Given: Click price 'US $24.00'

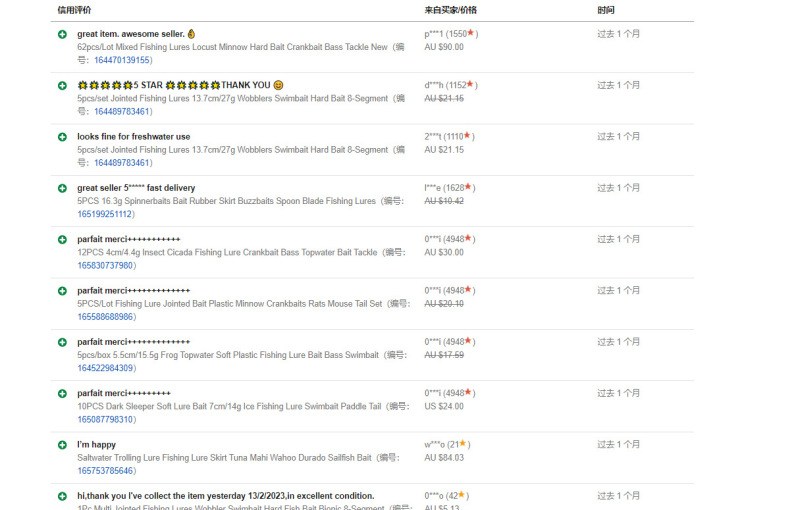Looking at the screenshot, I should [x=444, y=406].
